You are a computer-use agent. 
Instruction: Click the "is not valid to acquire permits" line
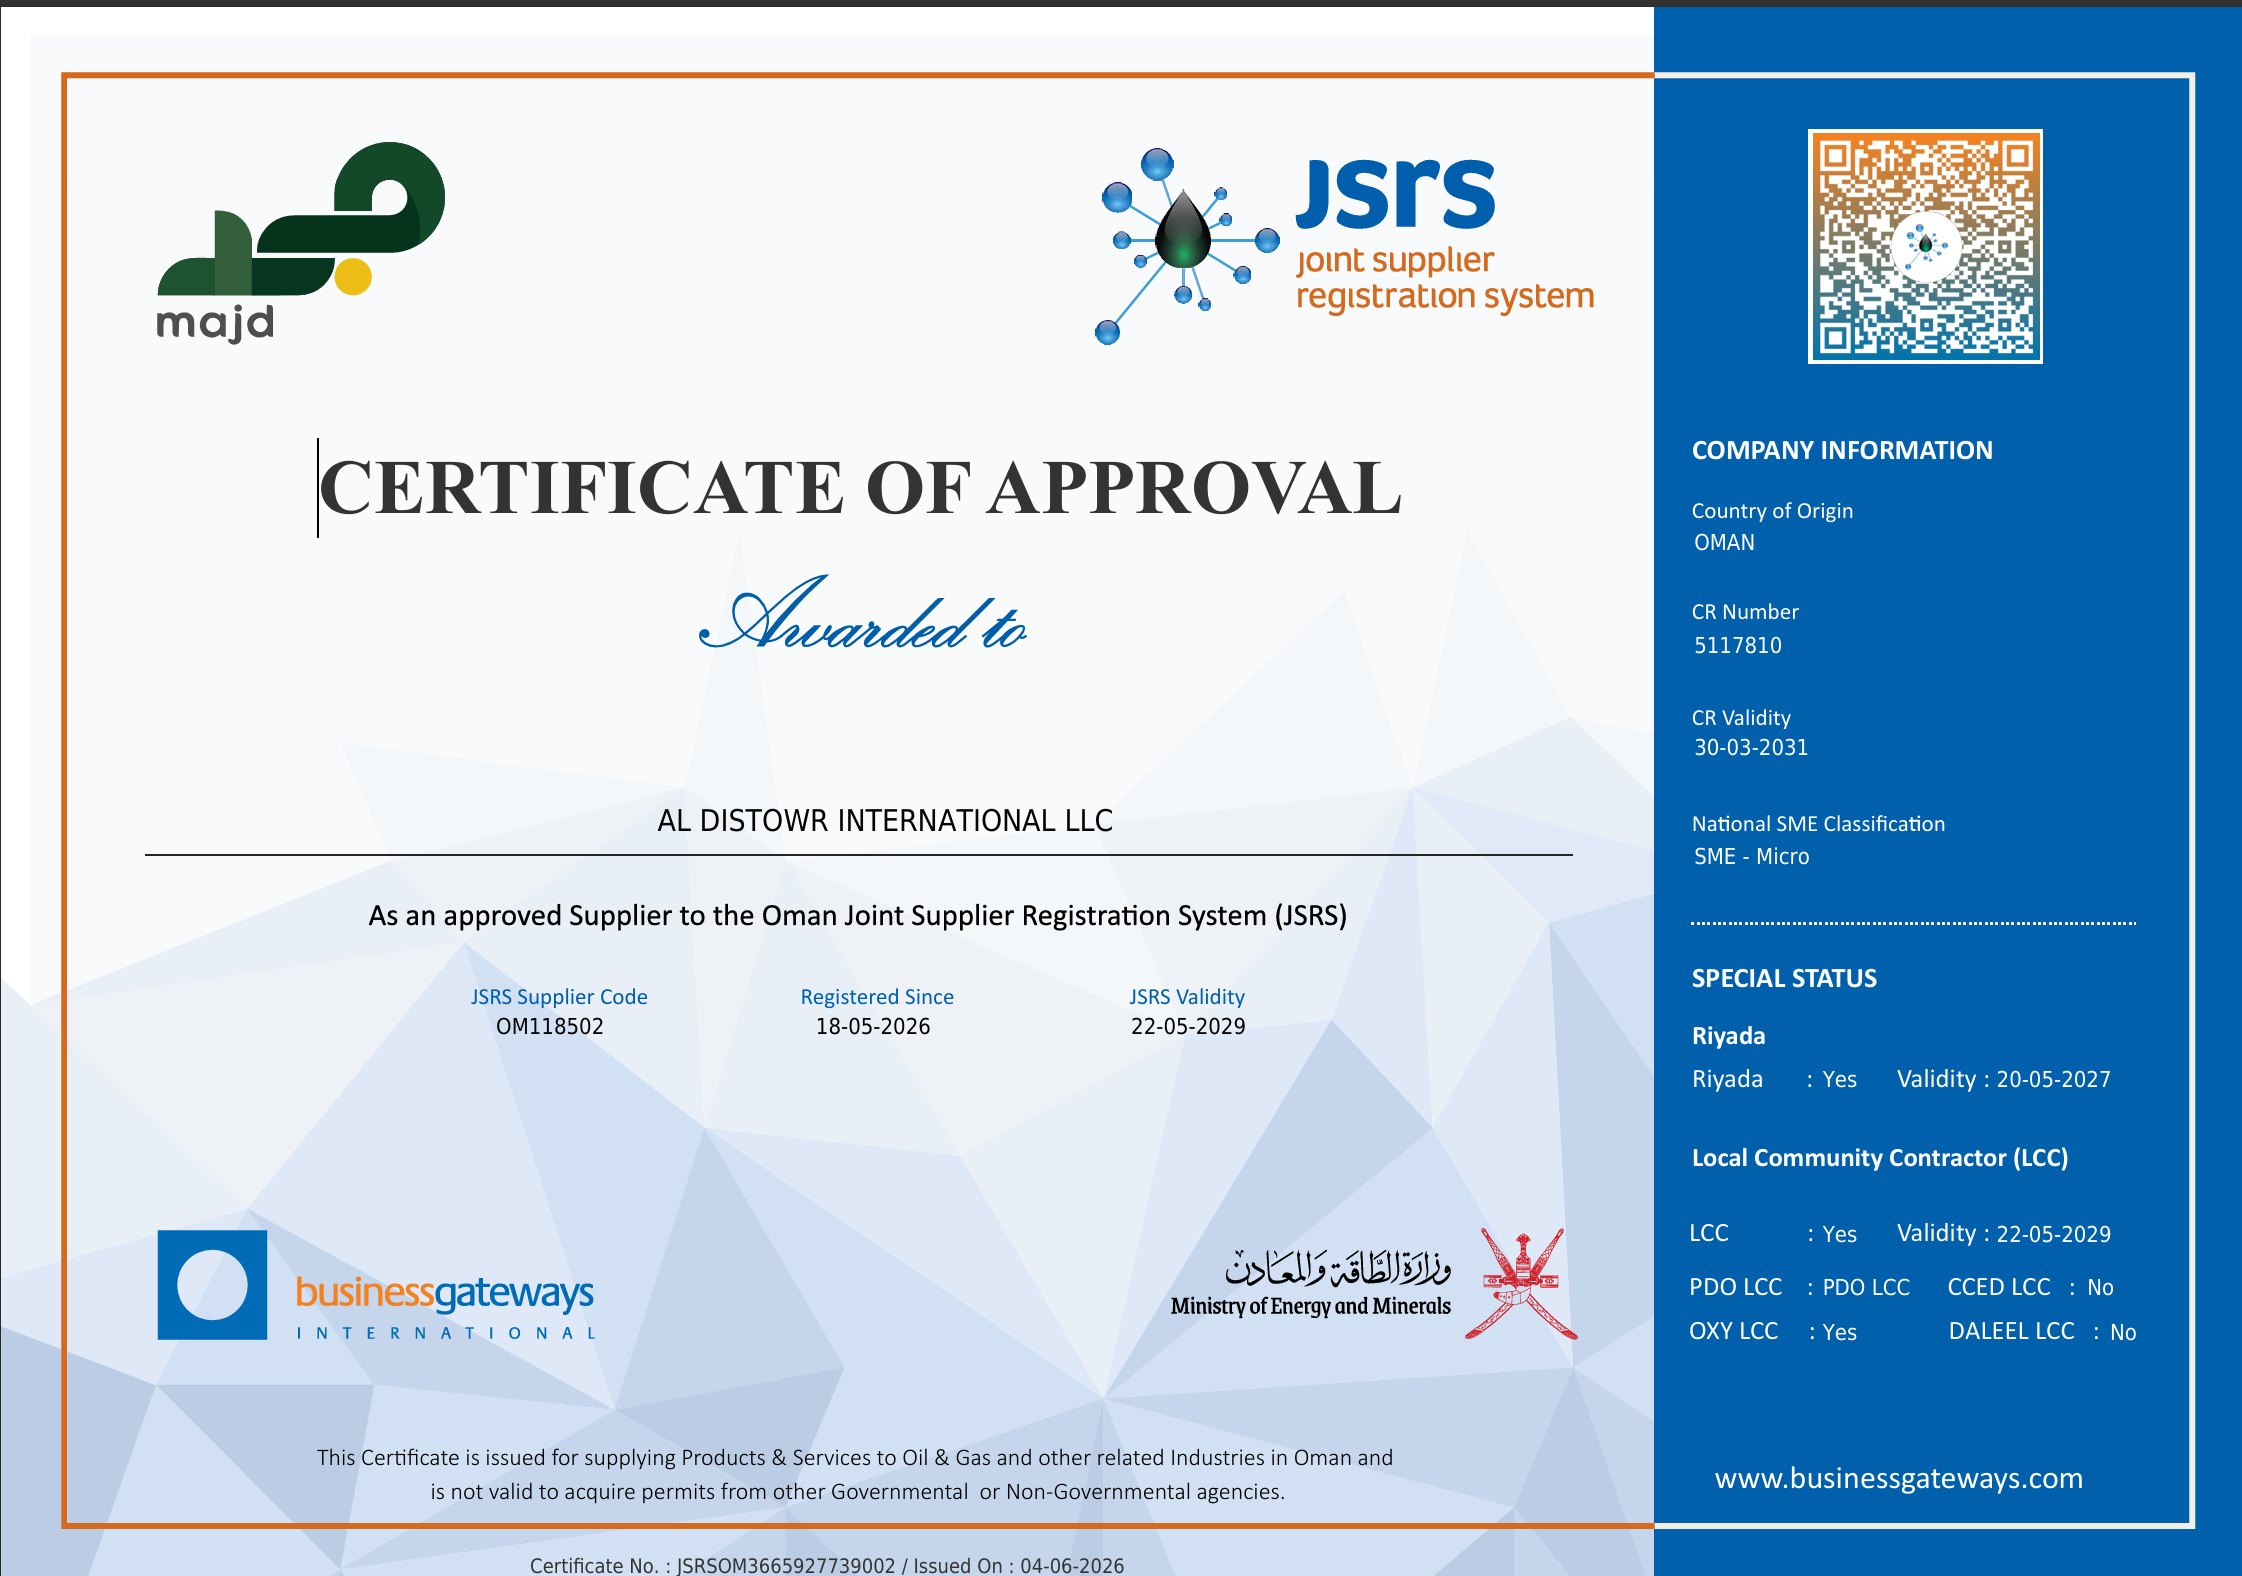click(858, 1492)
